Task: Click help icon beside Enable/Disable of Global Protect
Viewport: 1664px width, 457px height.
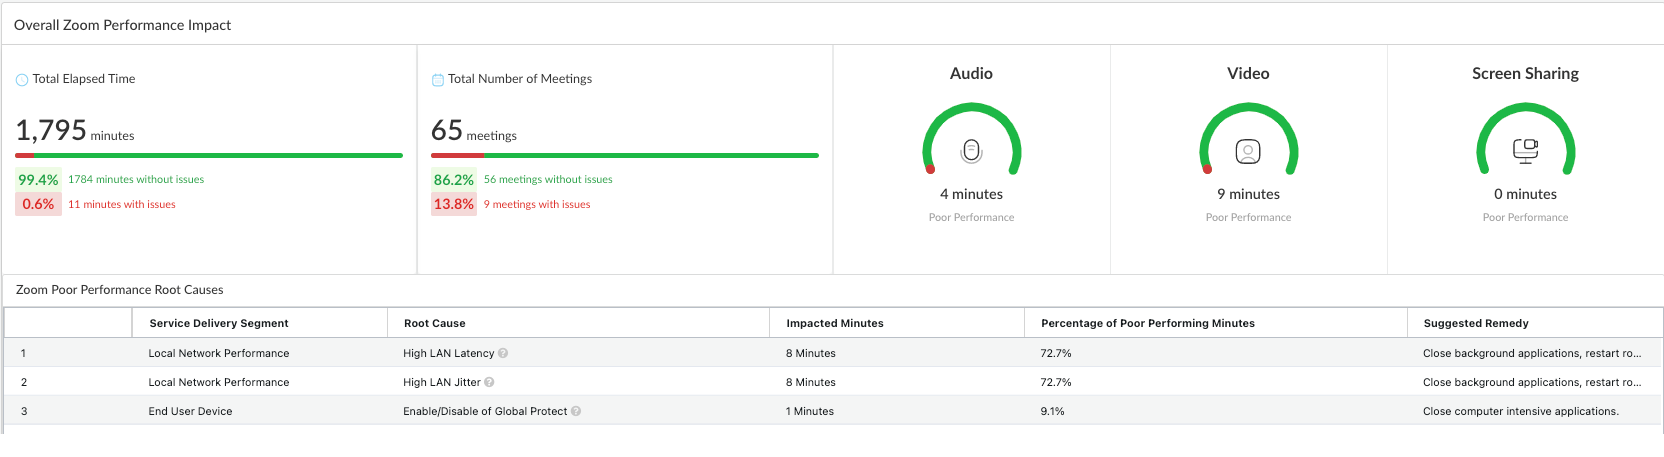Action: (x=576, y=411)
